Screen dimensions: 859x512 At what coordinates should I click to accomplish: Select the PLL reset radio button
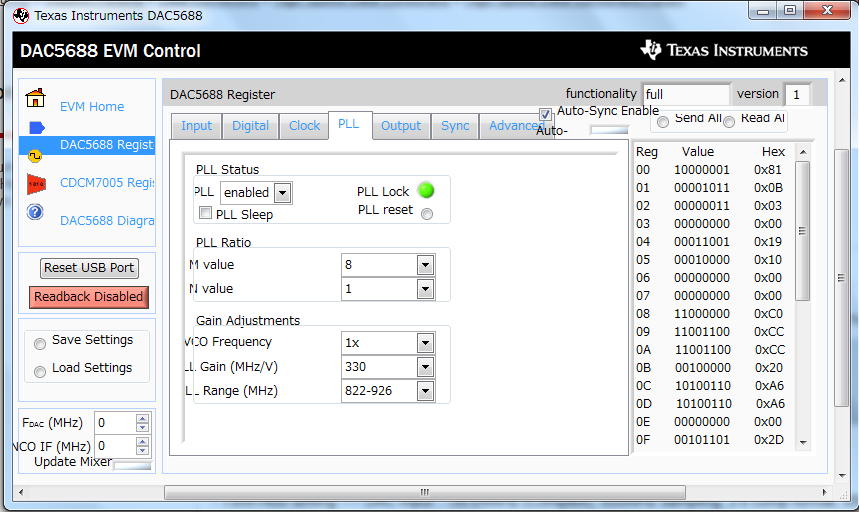[x=427, y=214]
